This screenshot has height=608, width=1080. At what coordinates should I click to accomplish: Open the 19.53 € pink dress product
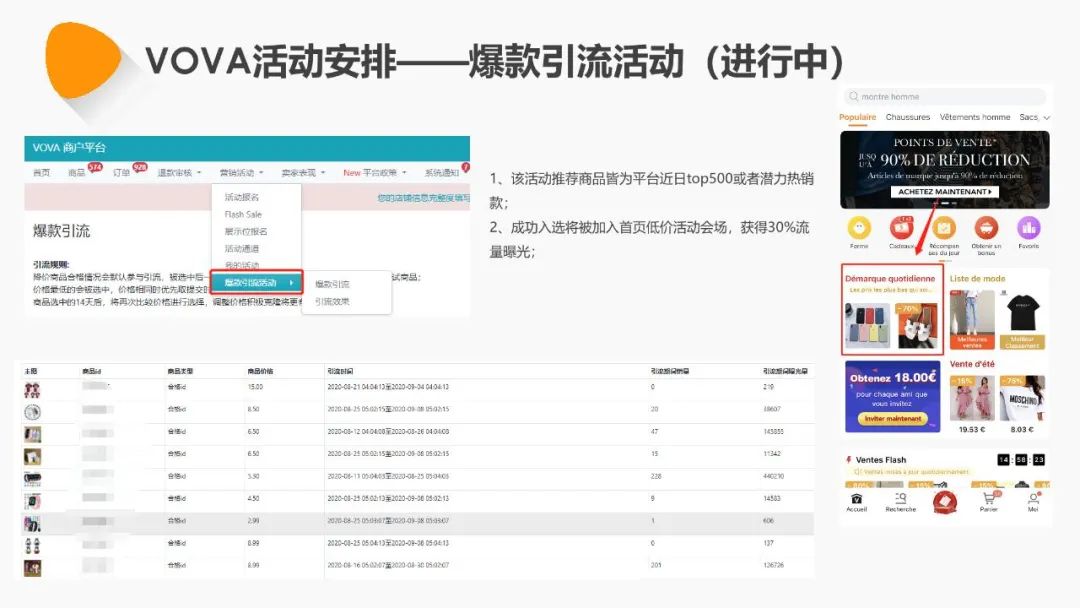(x=972, y=403)
